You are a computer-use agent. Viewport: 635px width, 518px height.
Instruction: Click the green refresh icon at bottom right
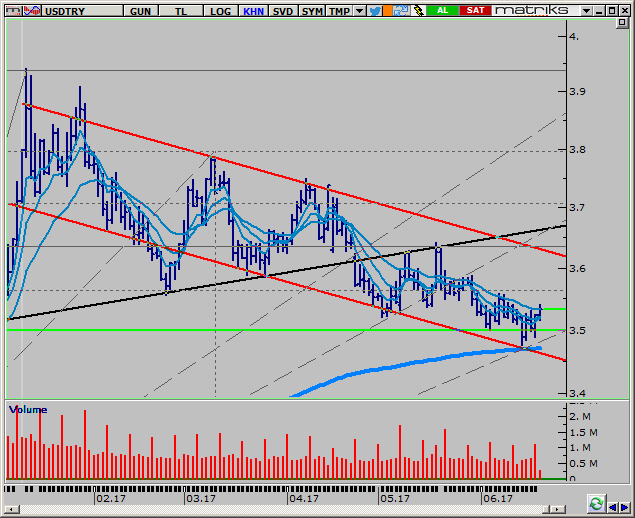pos(596,503)
